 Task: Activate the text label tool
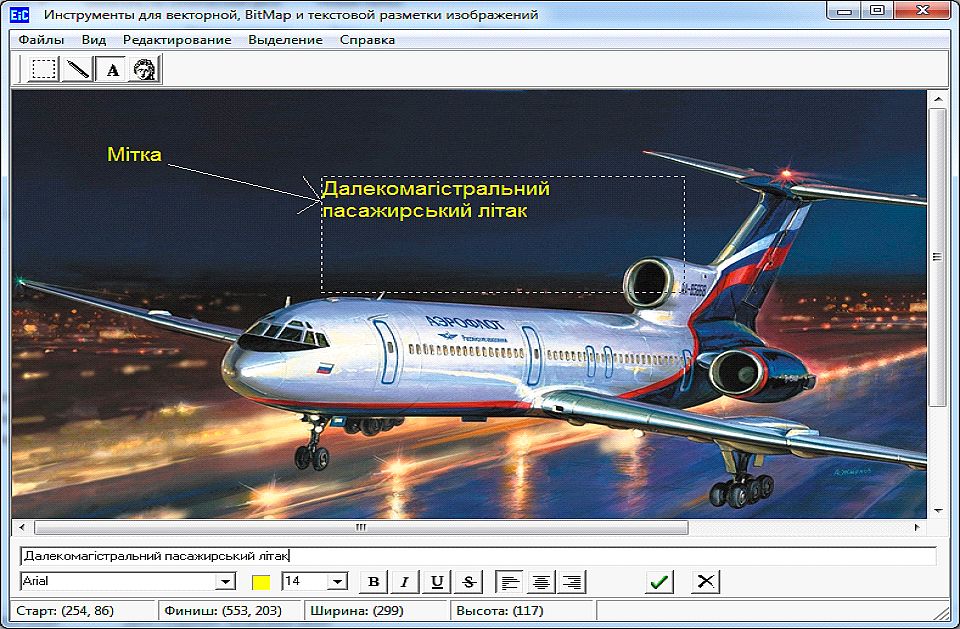click(x=112, y=70)
